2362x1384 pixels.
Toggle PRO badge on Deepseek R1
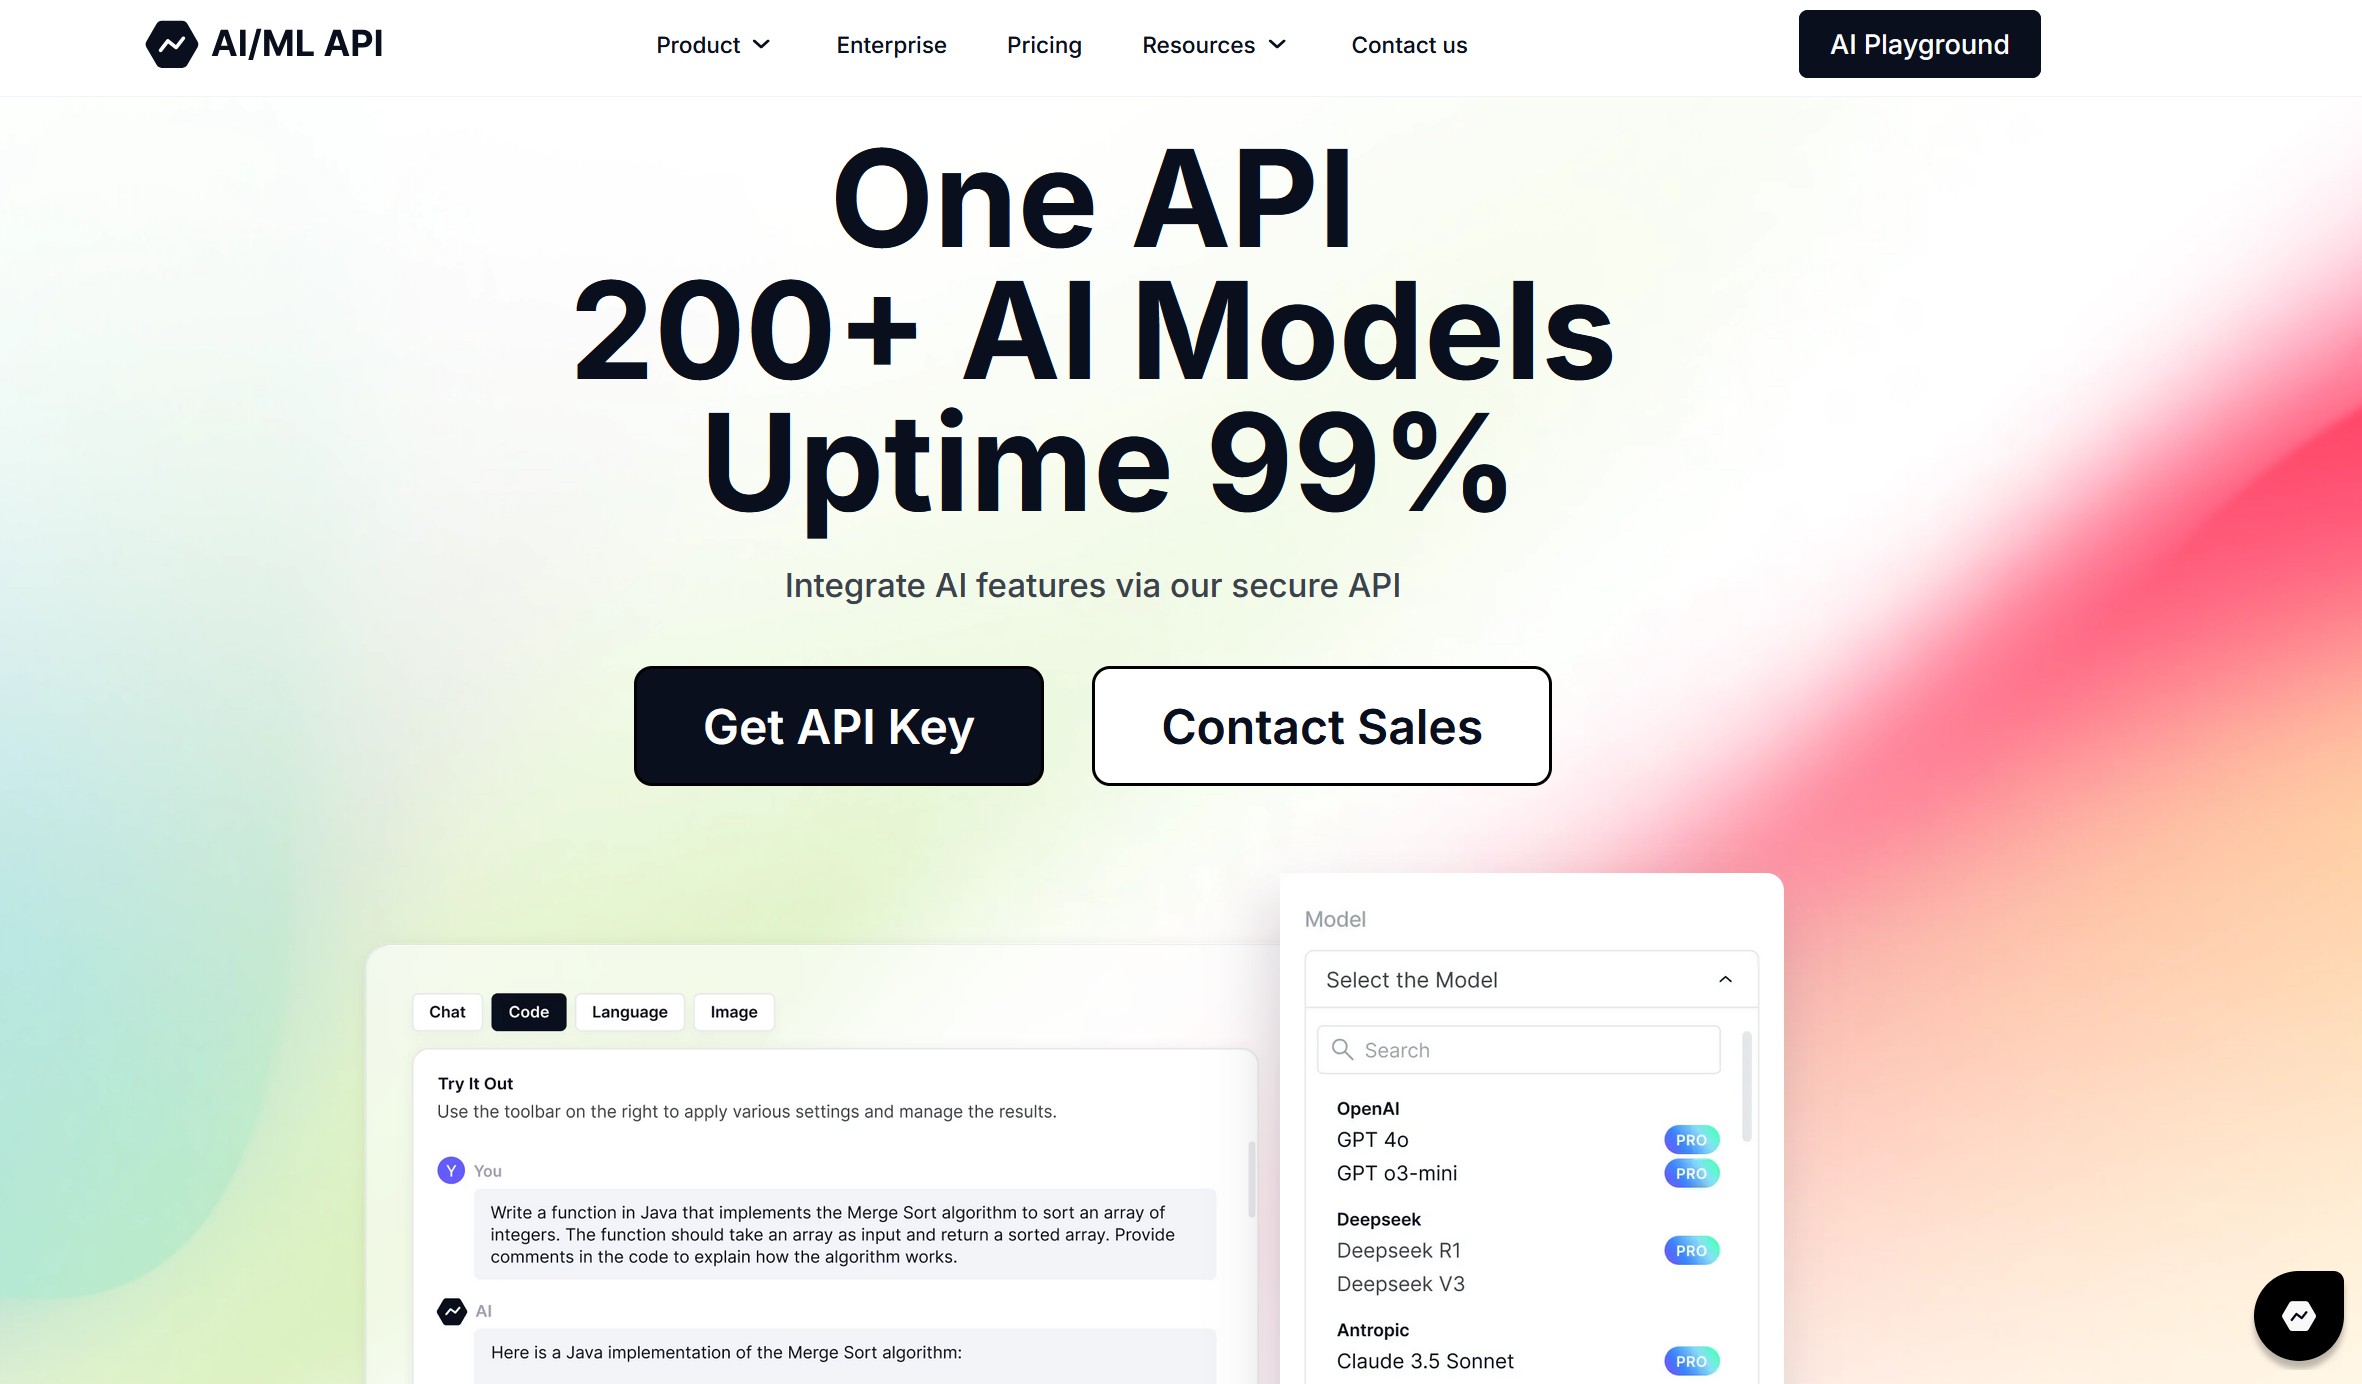tap(1693, 1249)
